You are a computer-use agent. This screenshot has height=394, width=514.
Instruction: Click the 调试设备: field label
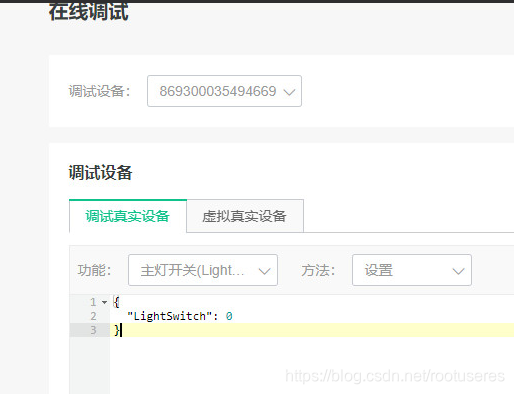click(x=99, y=91)
